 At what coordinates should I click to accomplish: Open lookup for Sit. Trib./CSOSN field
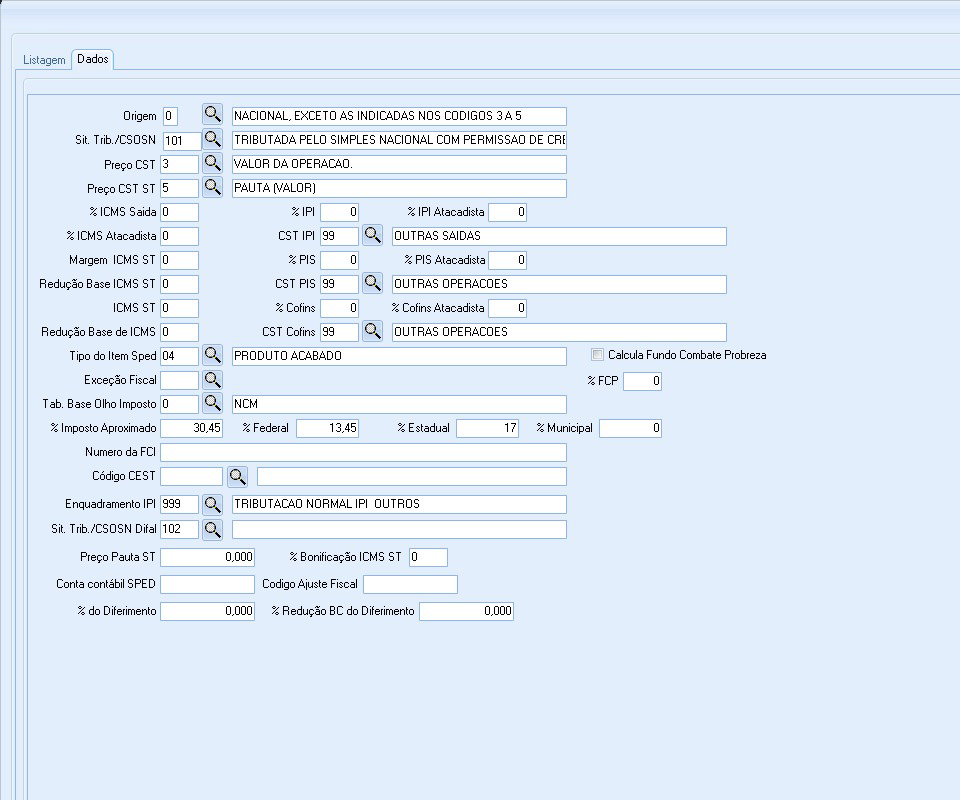click(x=212, y=139)
